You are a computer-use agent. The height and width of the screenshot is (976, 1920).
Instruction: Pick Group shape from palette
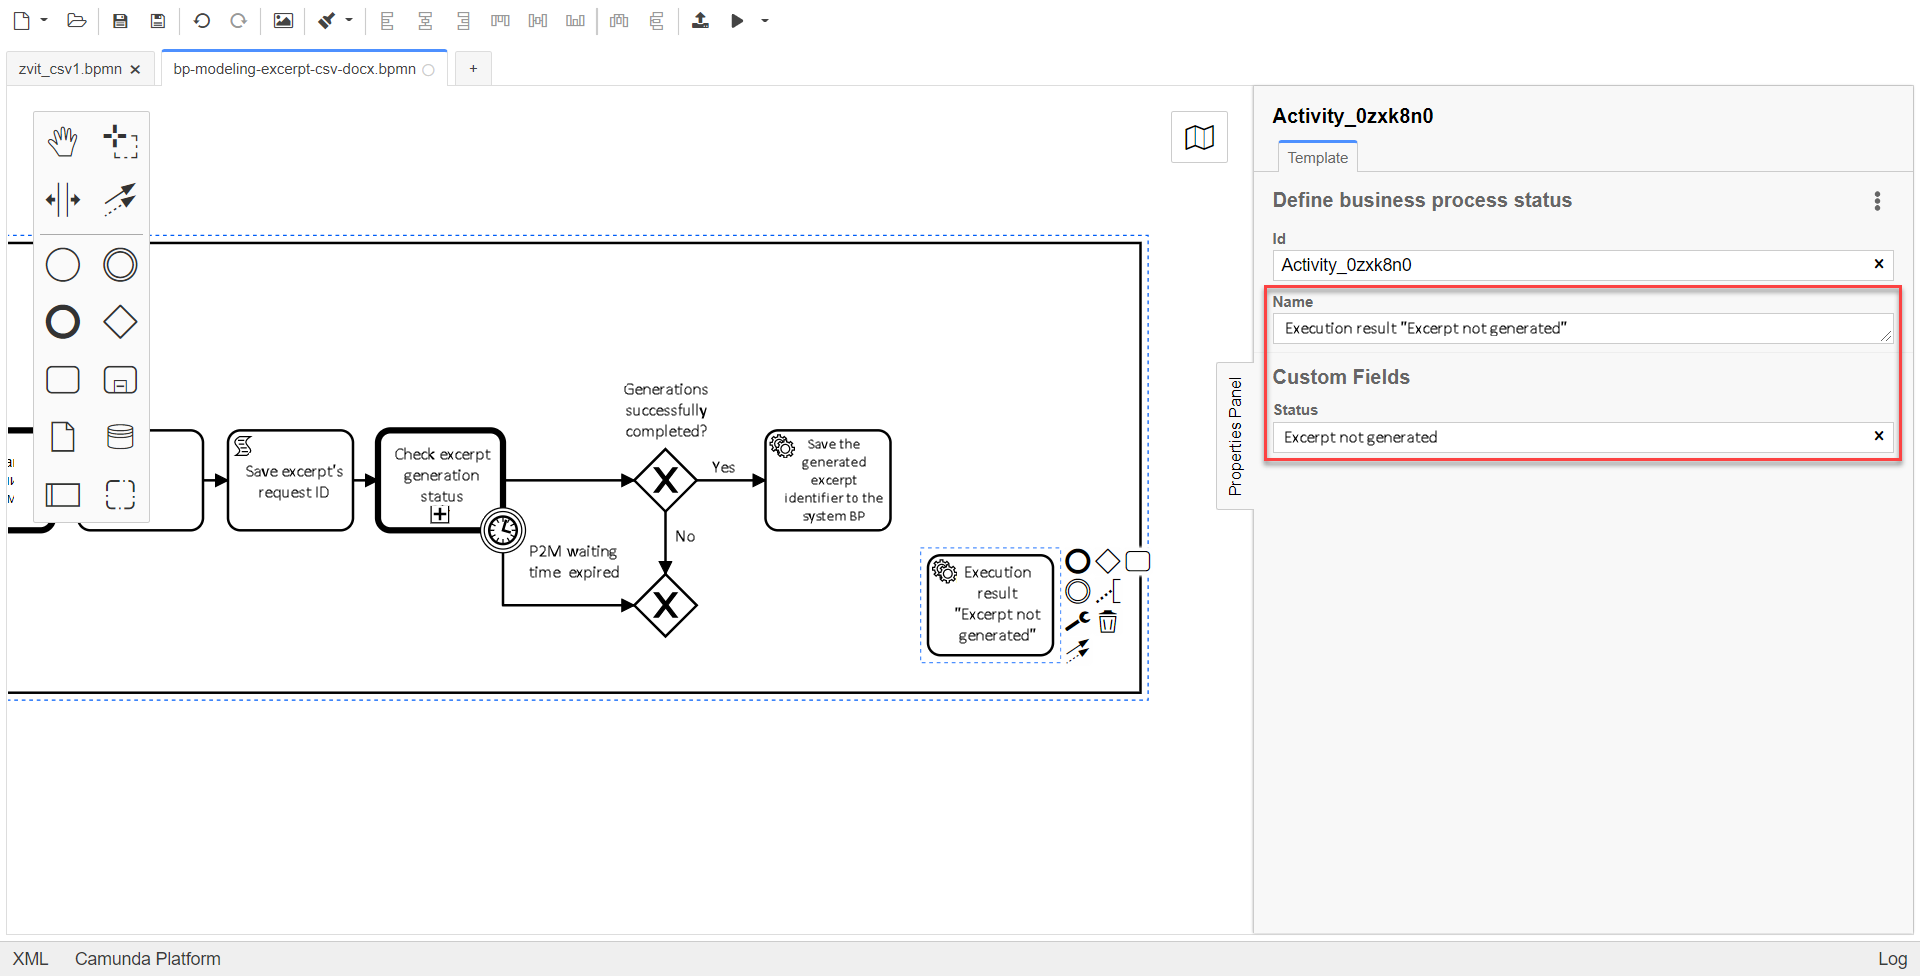(x=120, y=494)
